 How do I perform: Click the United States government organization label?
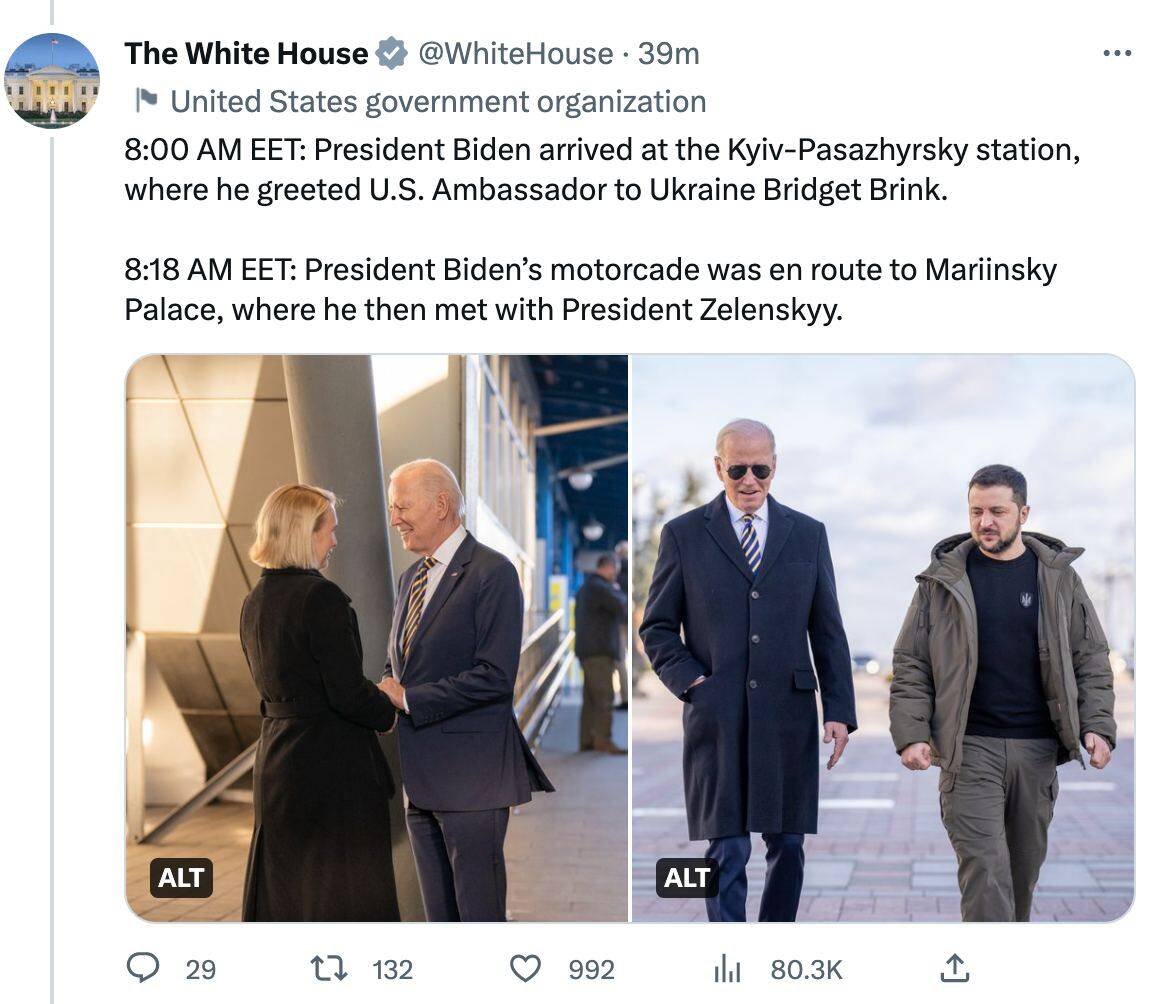[438, 101]
